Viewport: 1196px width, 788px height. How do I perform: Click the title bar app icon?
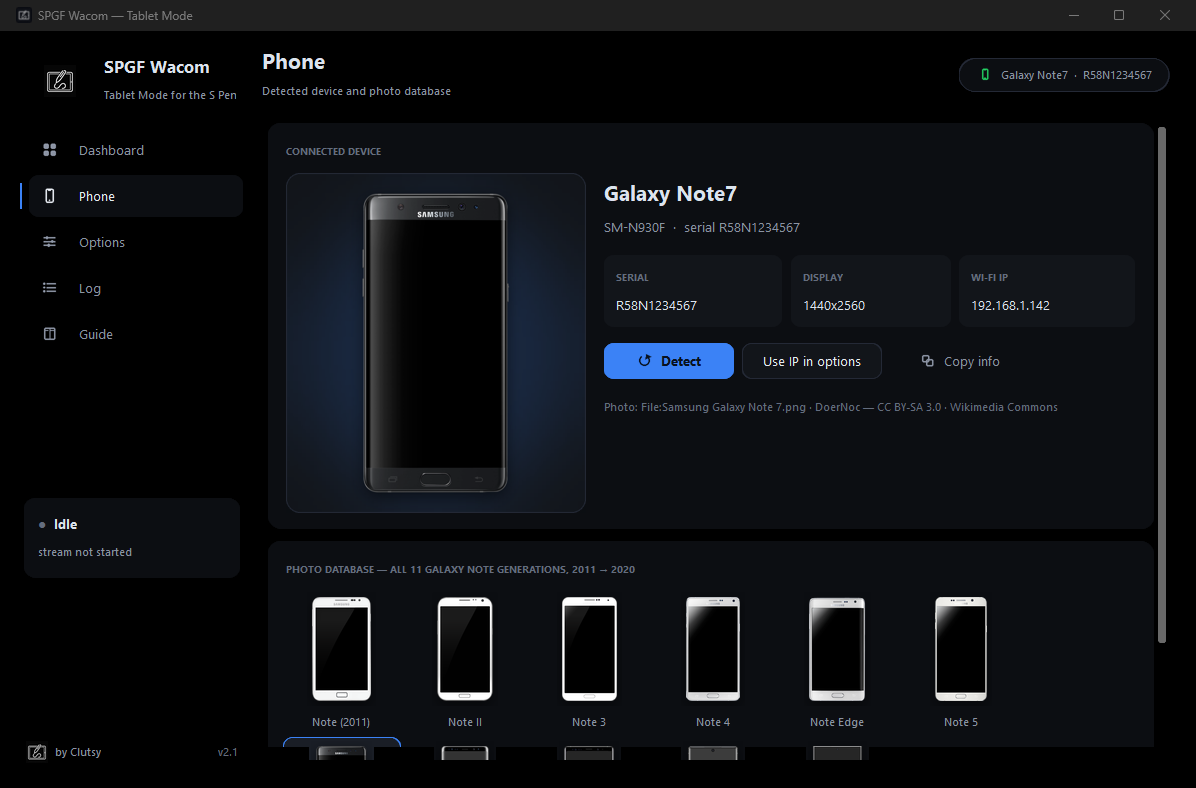pyautogui.click(x=24, y=15)
